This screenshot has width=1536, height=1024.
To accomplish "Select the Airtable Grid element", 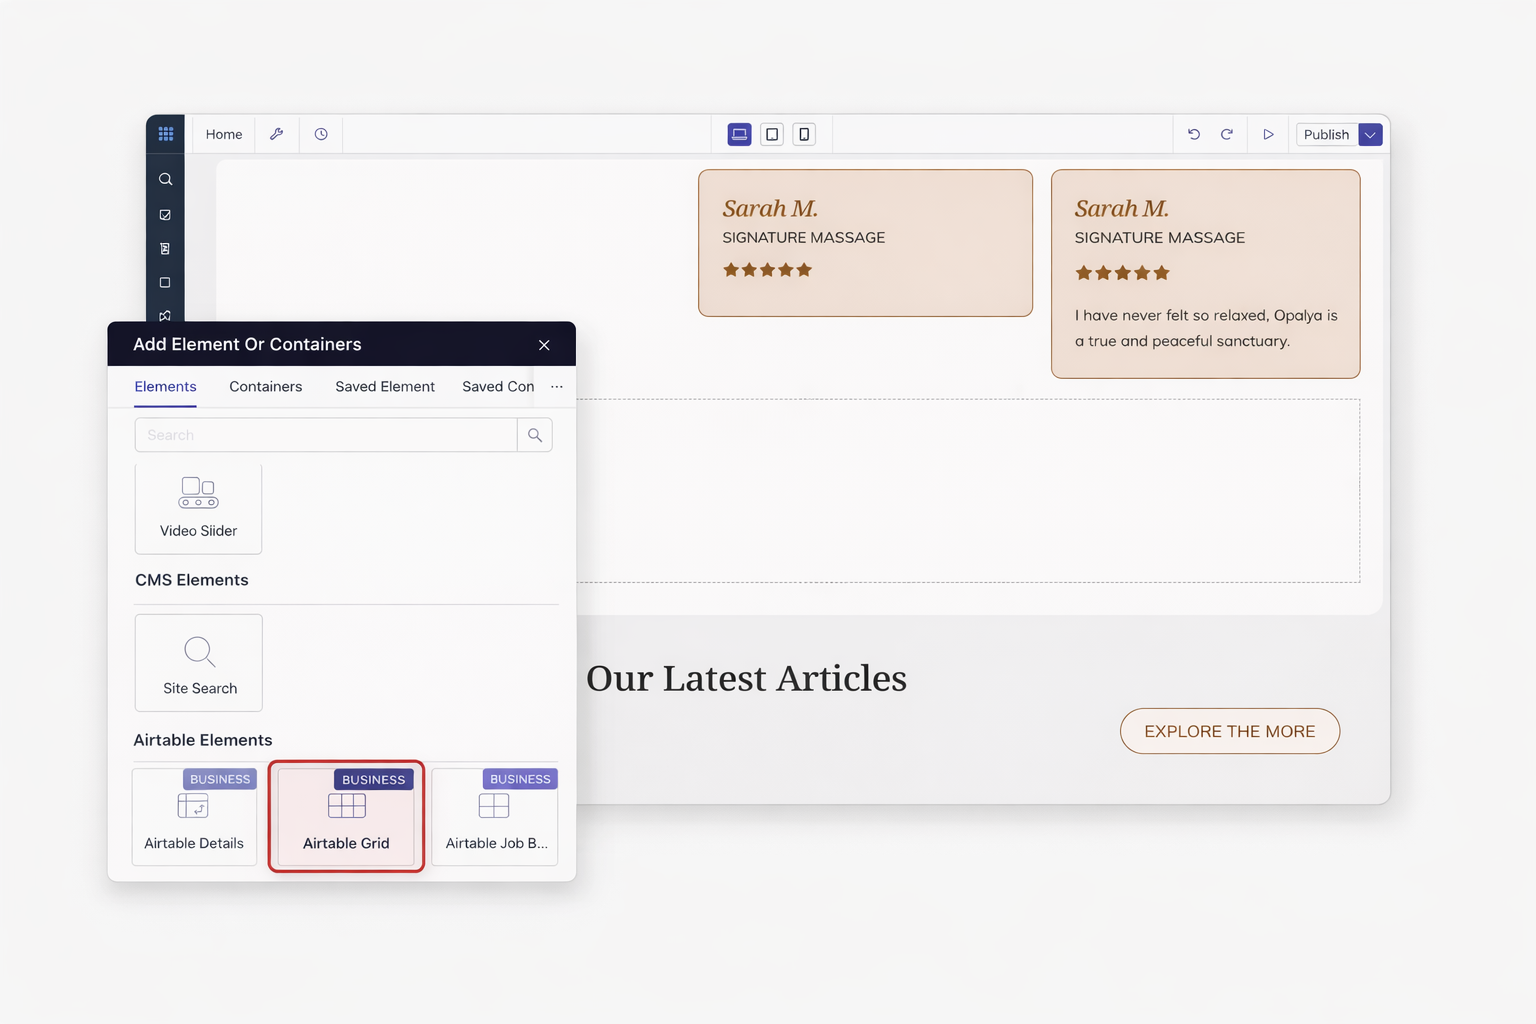I will pos(346,816).
